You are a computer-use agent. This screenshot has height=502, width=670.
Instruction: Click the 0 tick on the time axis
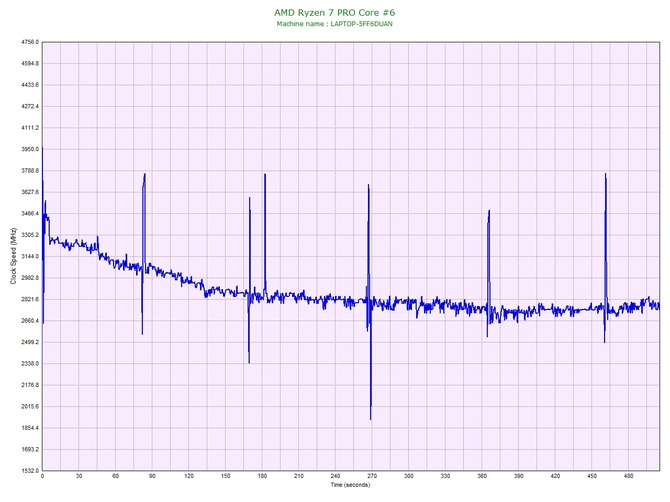pyautogui.click(x=42, y=476)
